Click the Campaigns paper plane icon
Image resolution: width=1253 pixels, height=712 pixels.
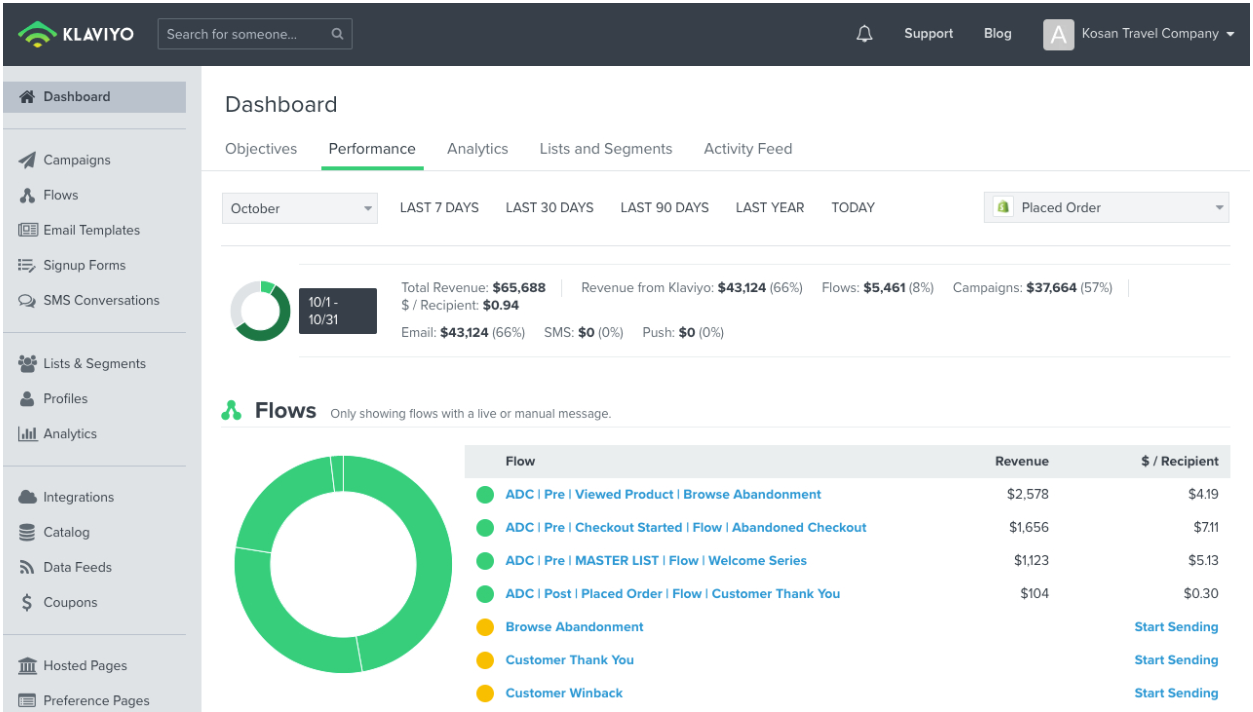click(27, 160)
